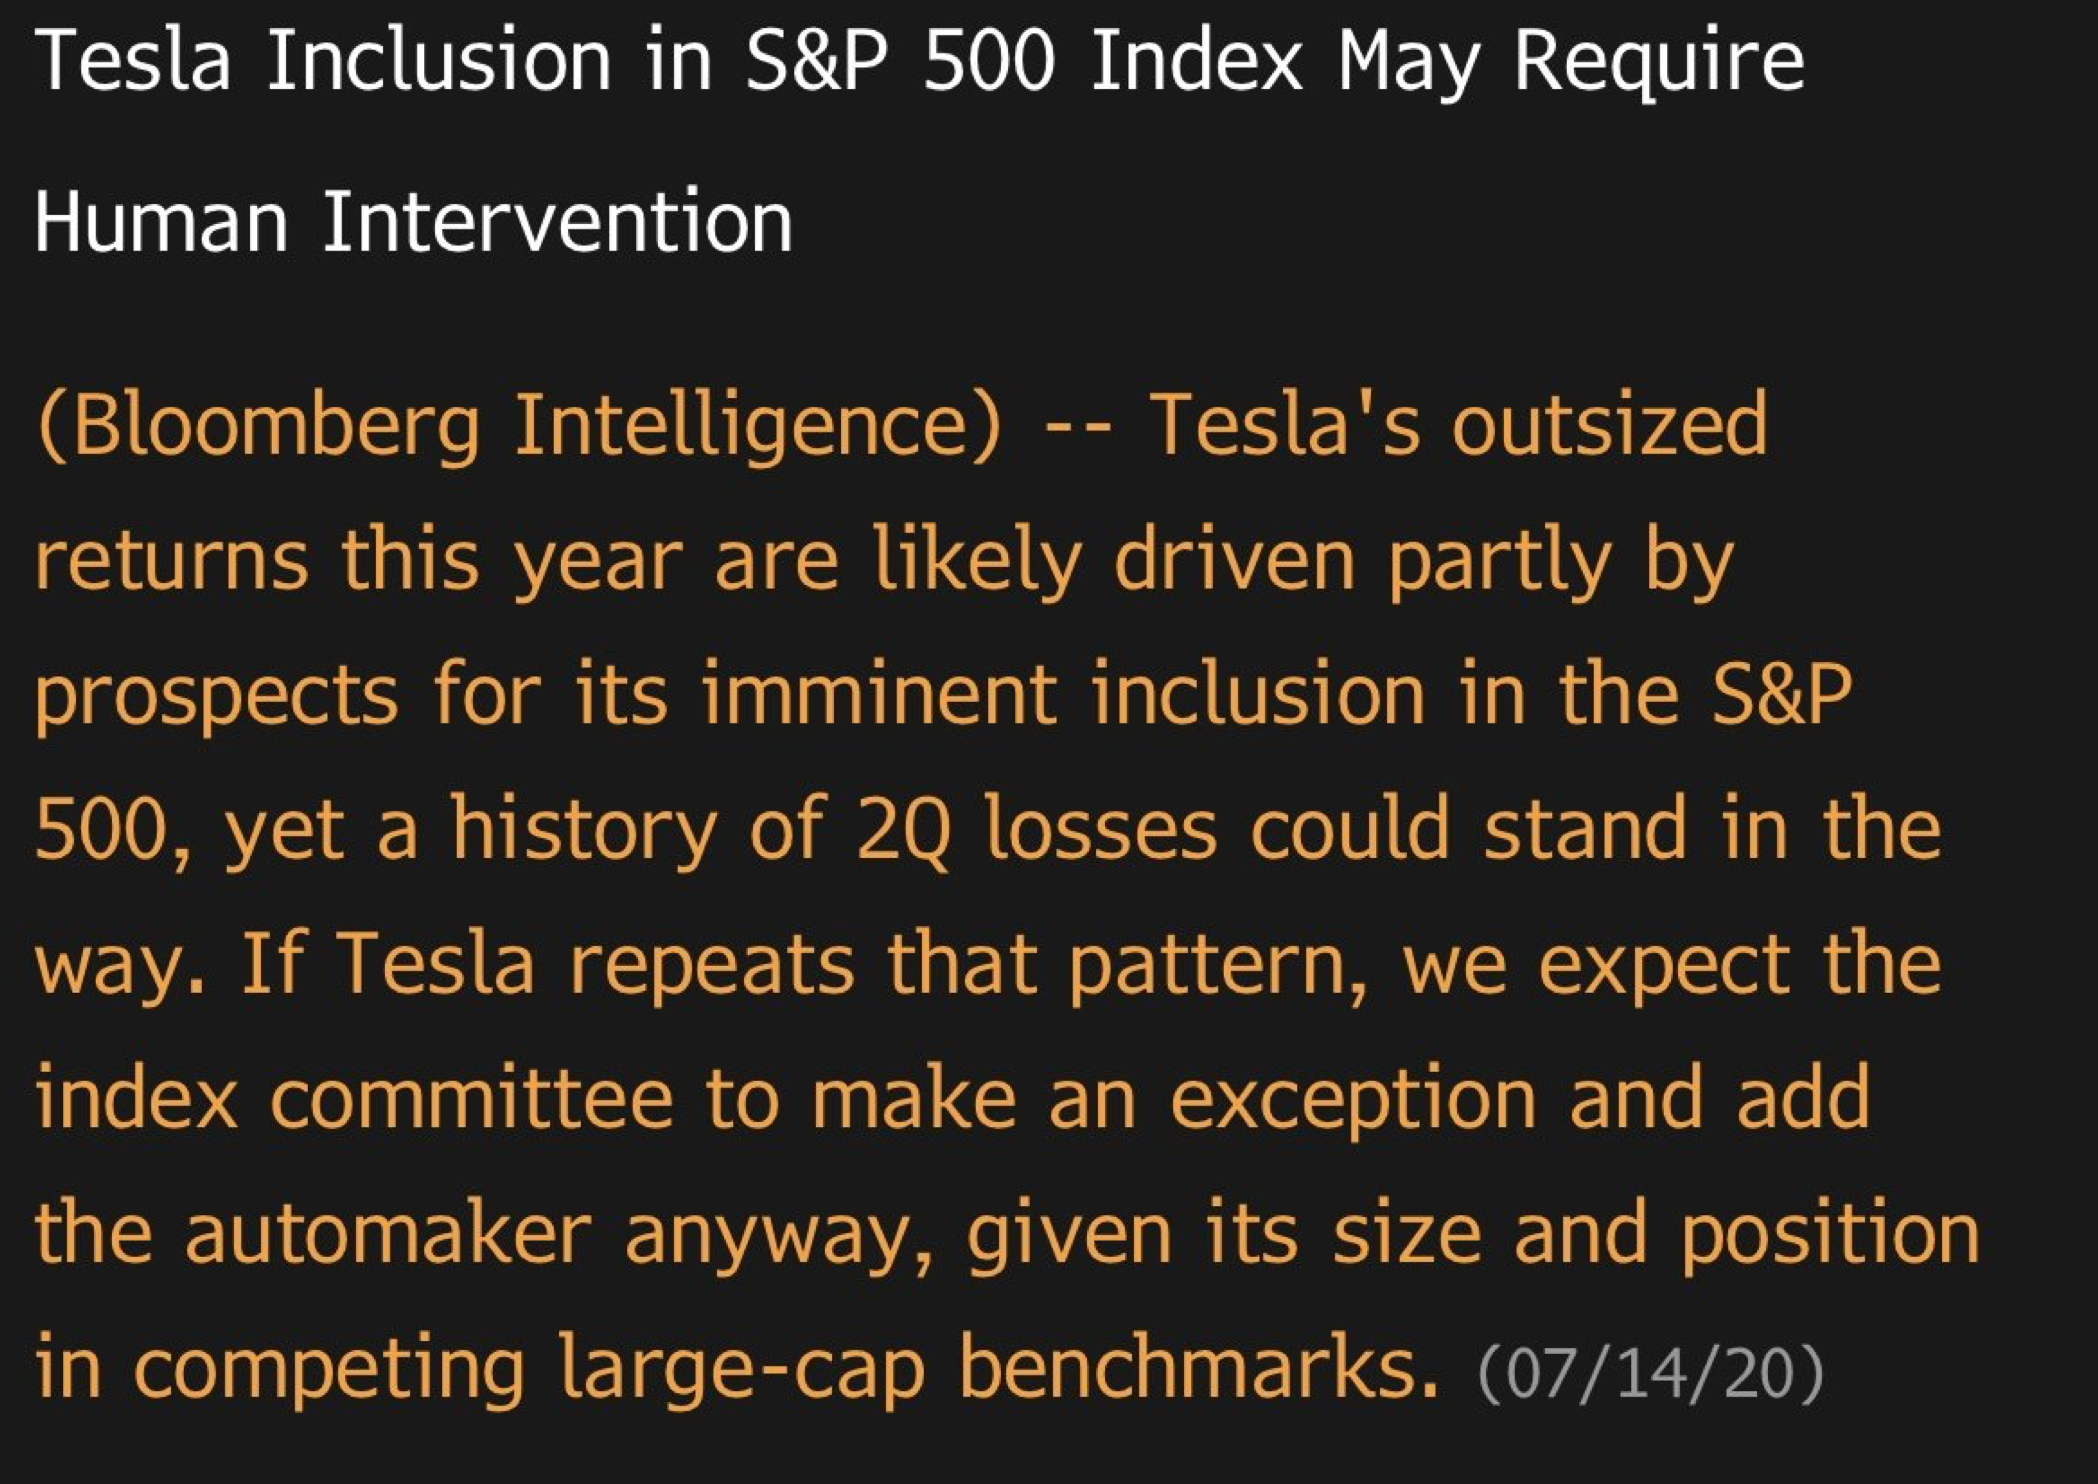Click the "Human Intervention" headline line

(x=414, y=221)
